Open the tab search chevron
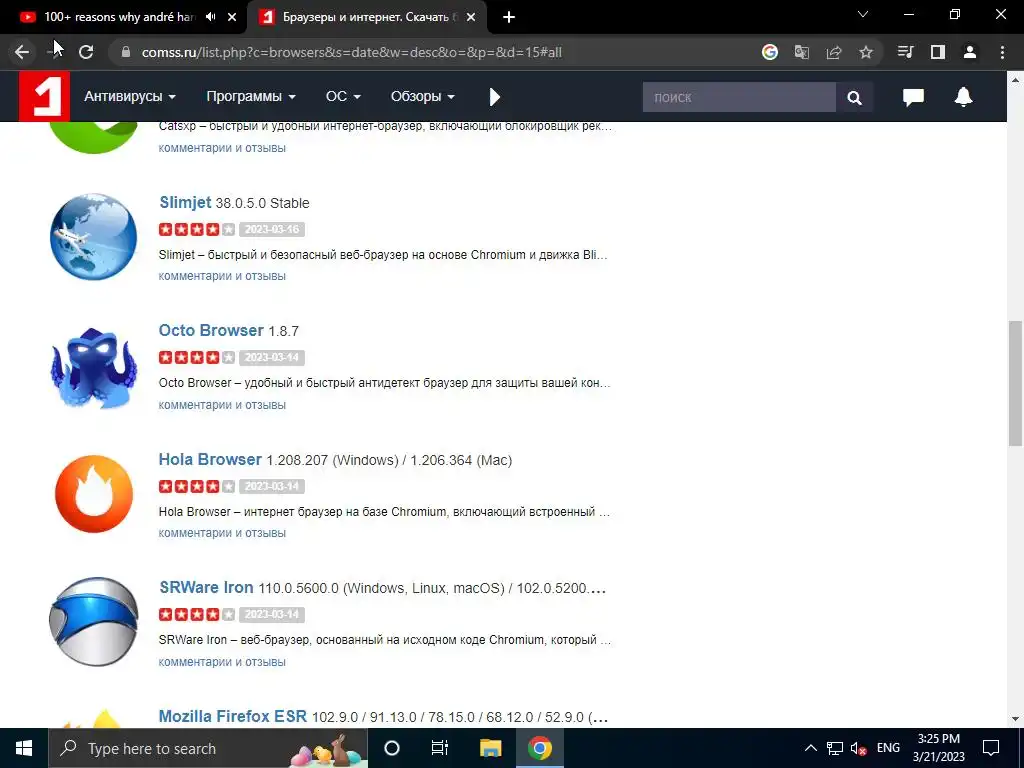The width and height of the screenshot is (1024, 768). click(863, 14)
